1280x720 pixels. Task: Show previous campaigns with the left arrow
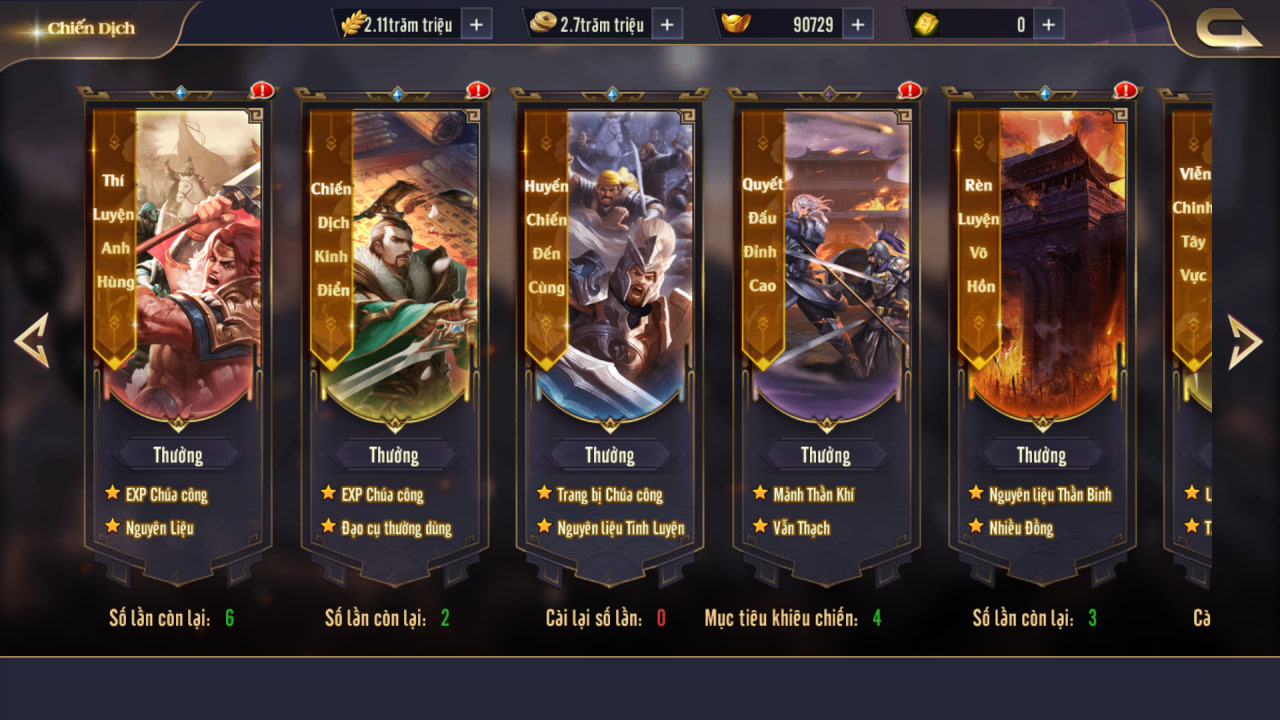[31, 341]
